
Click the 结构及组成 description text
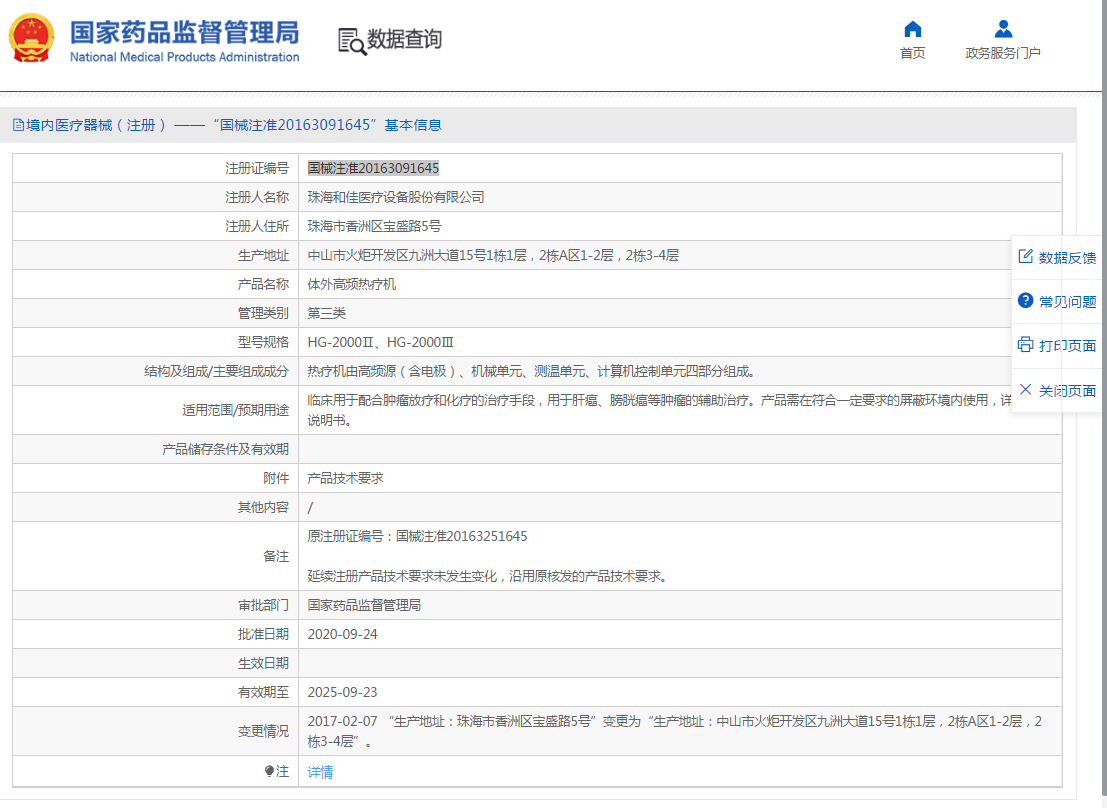click(x=532, y=371)
